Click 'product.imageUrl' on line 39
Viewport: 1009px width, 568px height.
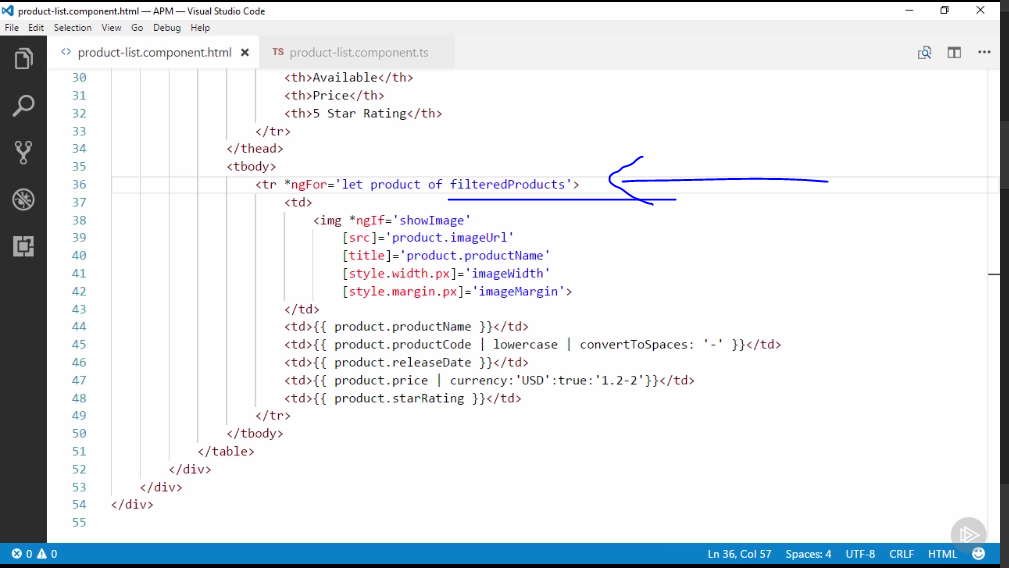pyautogui.click(x=449, y=238)
